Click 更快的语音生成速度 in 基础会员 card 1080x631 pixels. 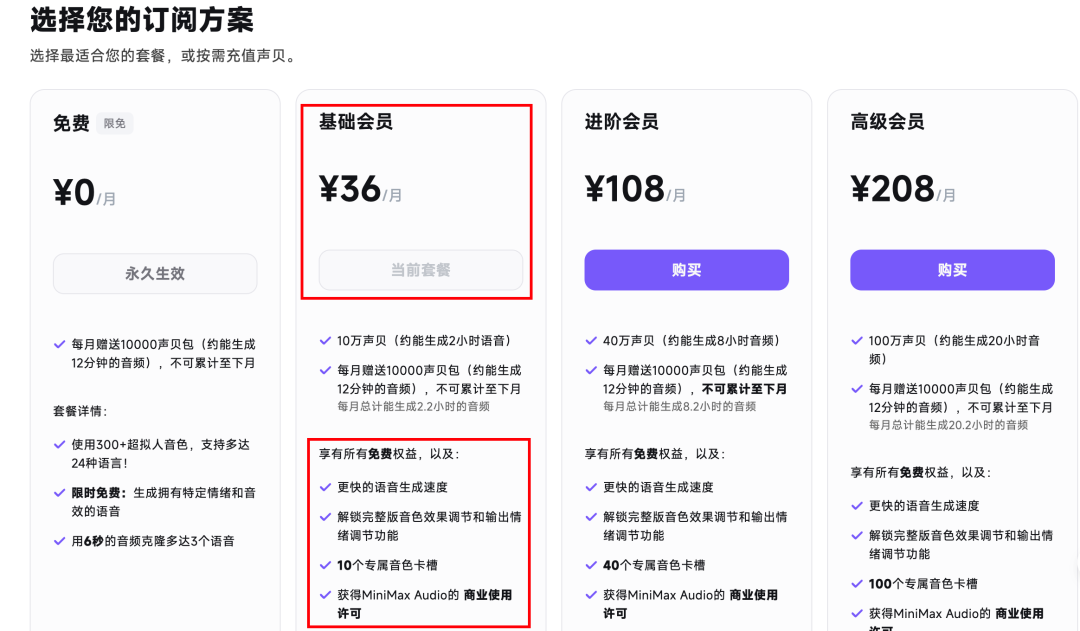click(x=393, y=487)
